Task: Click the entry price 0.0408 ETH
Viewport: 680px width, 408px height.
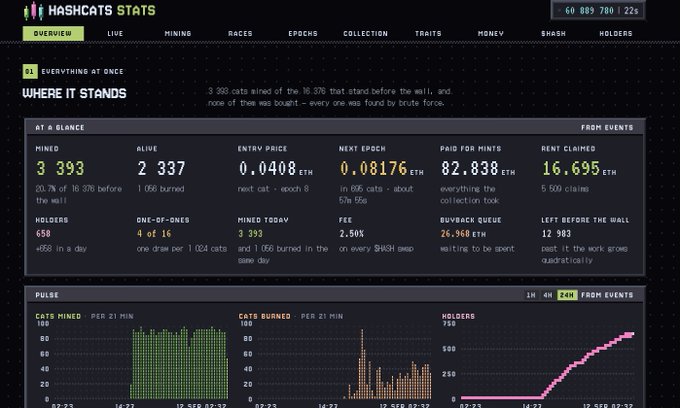Action: pos(275,169)
